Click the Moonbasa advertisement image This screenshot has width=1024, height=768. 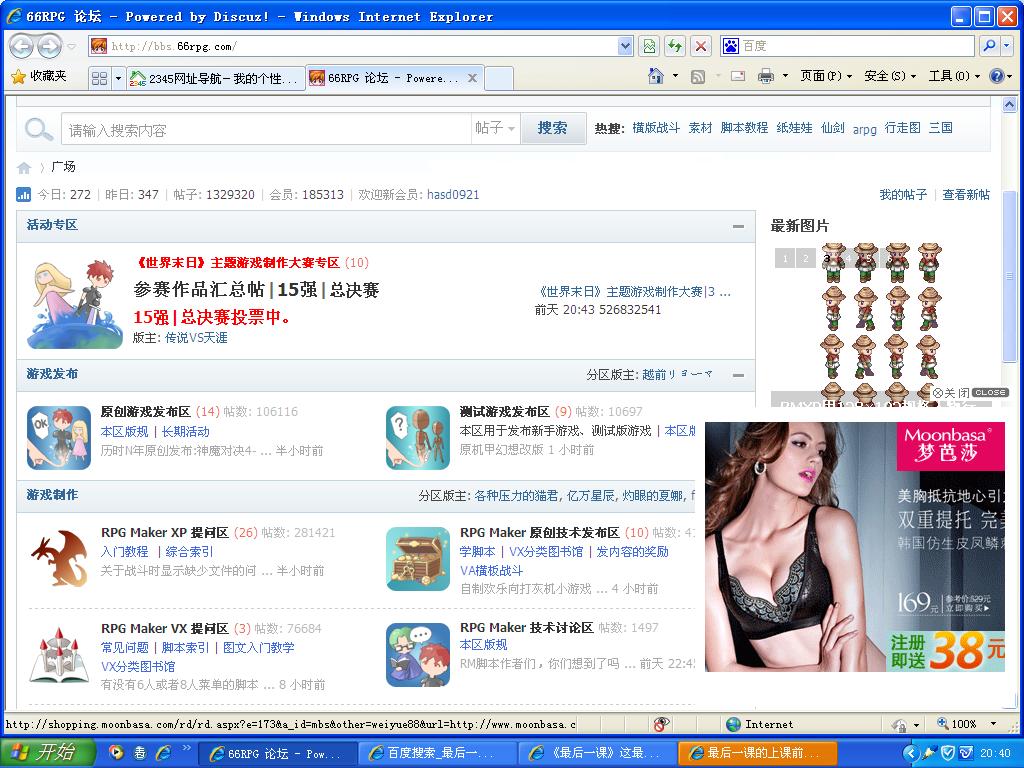tap(855, 547)
